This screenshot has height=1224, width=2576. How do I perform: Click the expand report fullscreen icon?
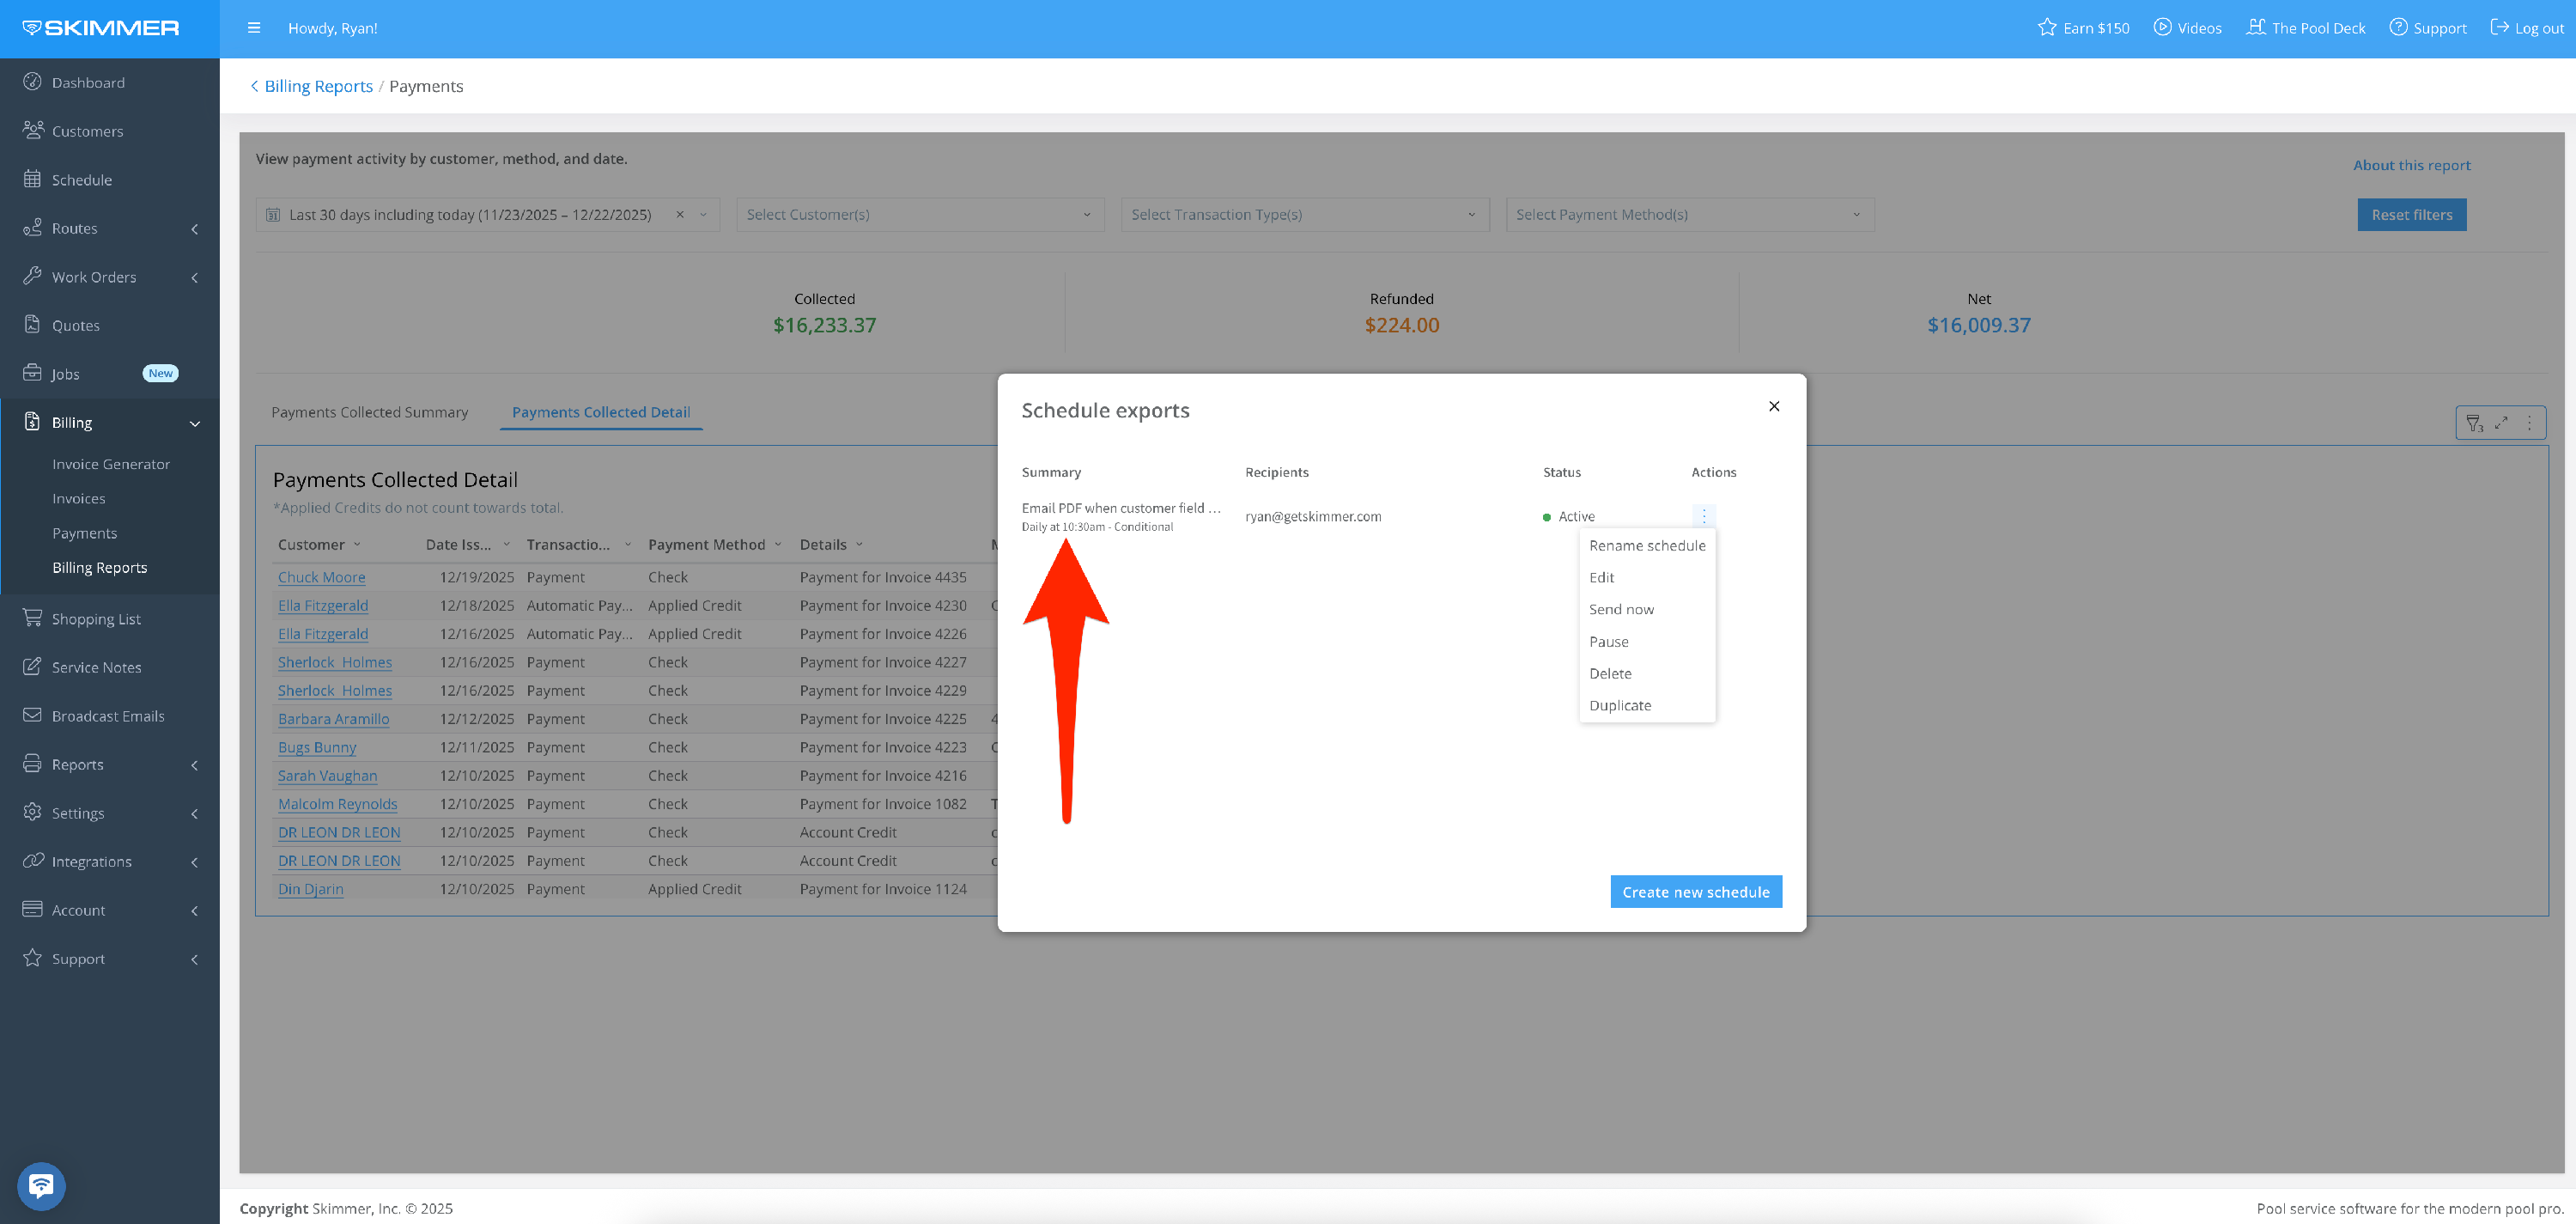tap(2501, 423)
